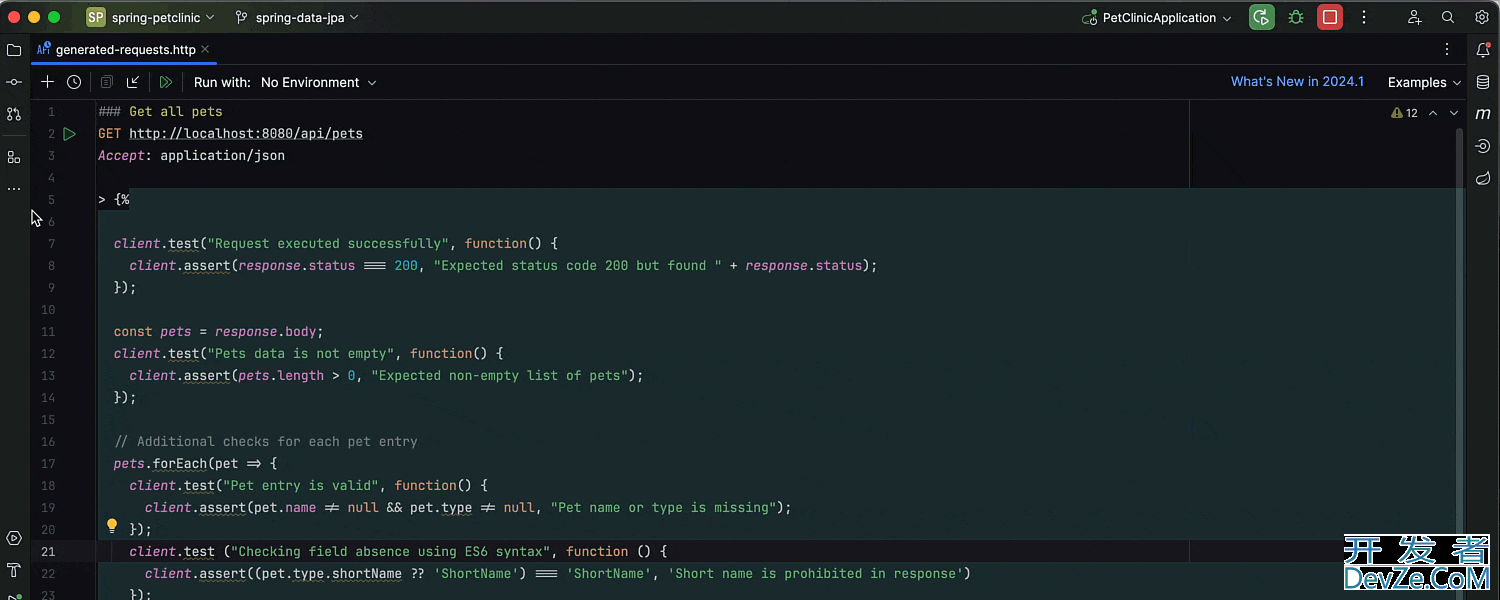Open What's New in 2024.1 link
This screenshot has width=1500, height=600.
tap(1297, 82)
